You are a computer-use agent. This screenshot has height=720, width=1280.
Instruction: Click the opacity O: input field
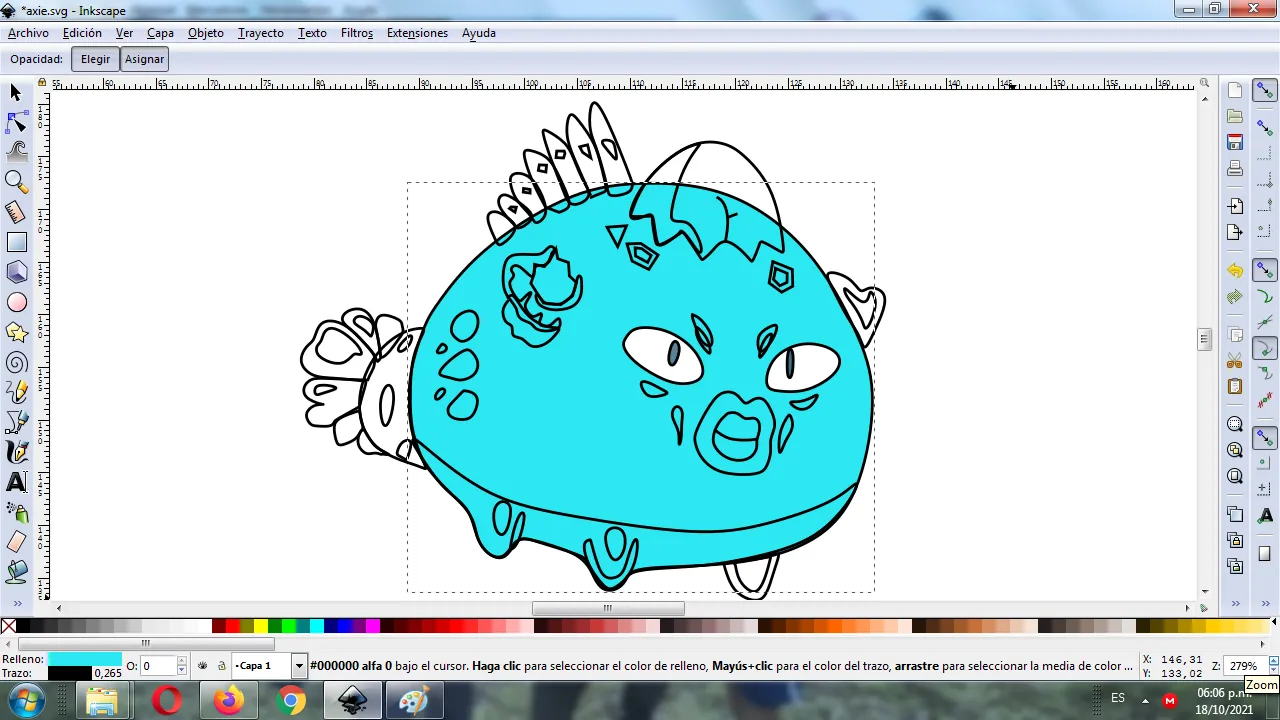click(x=157, y=665)
